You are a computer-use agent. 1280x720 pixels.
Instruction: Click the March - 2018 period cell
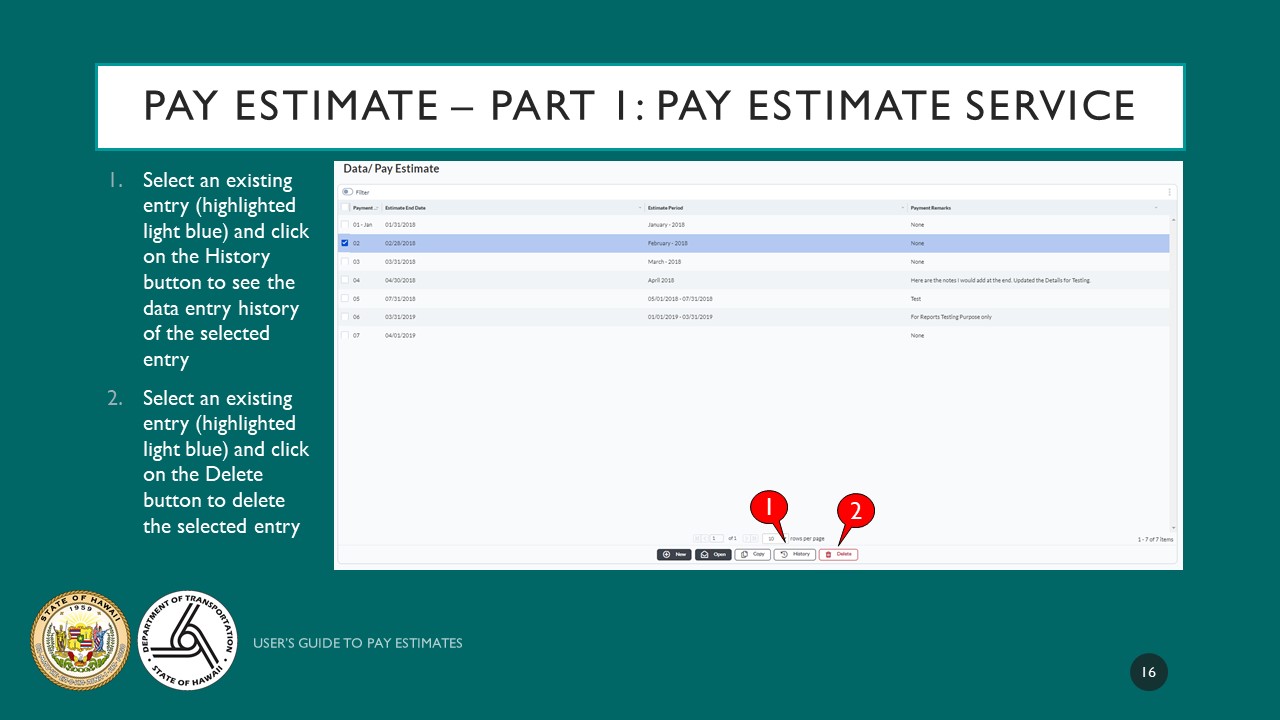pos(665,261)
